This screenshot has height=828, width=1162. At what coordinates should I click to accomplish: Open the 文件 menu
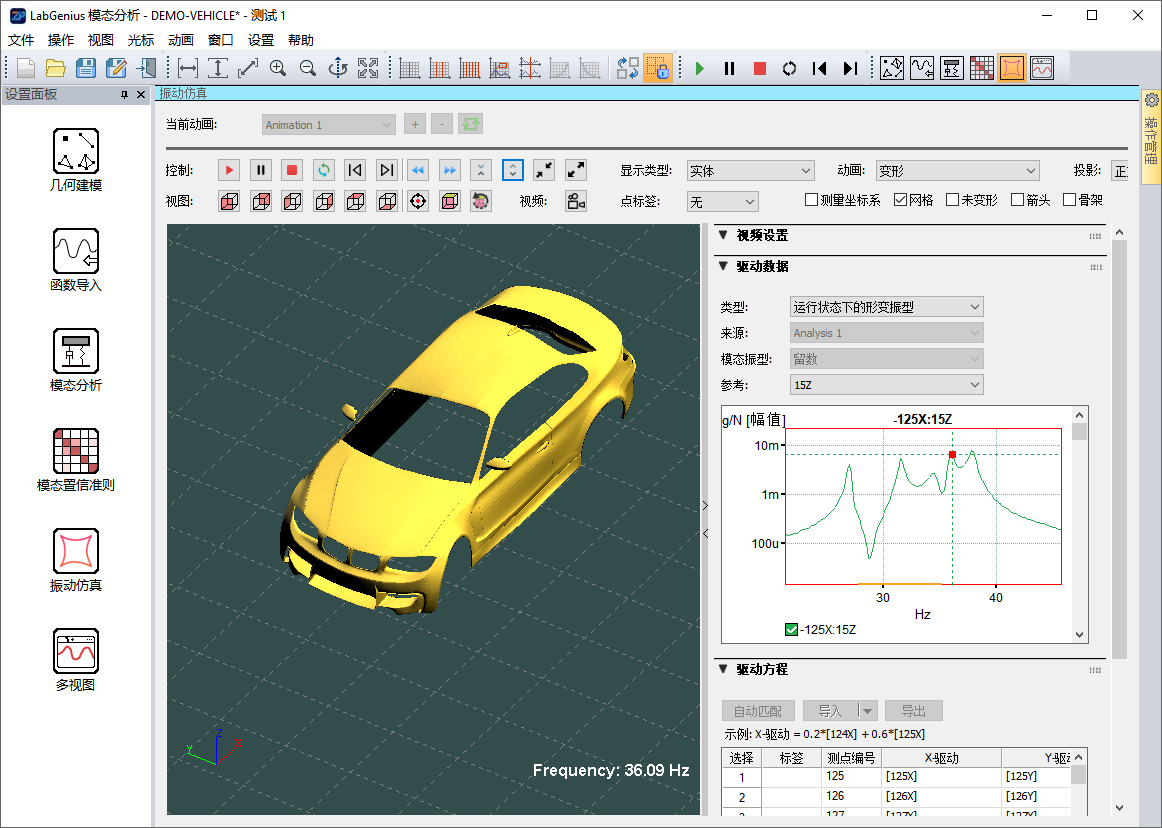pyautogui.click(x=21, y=40)
